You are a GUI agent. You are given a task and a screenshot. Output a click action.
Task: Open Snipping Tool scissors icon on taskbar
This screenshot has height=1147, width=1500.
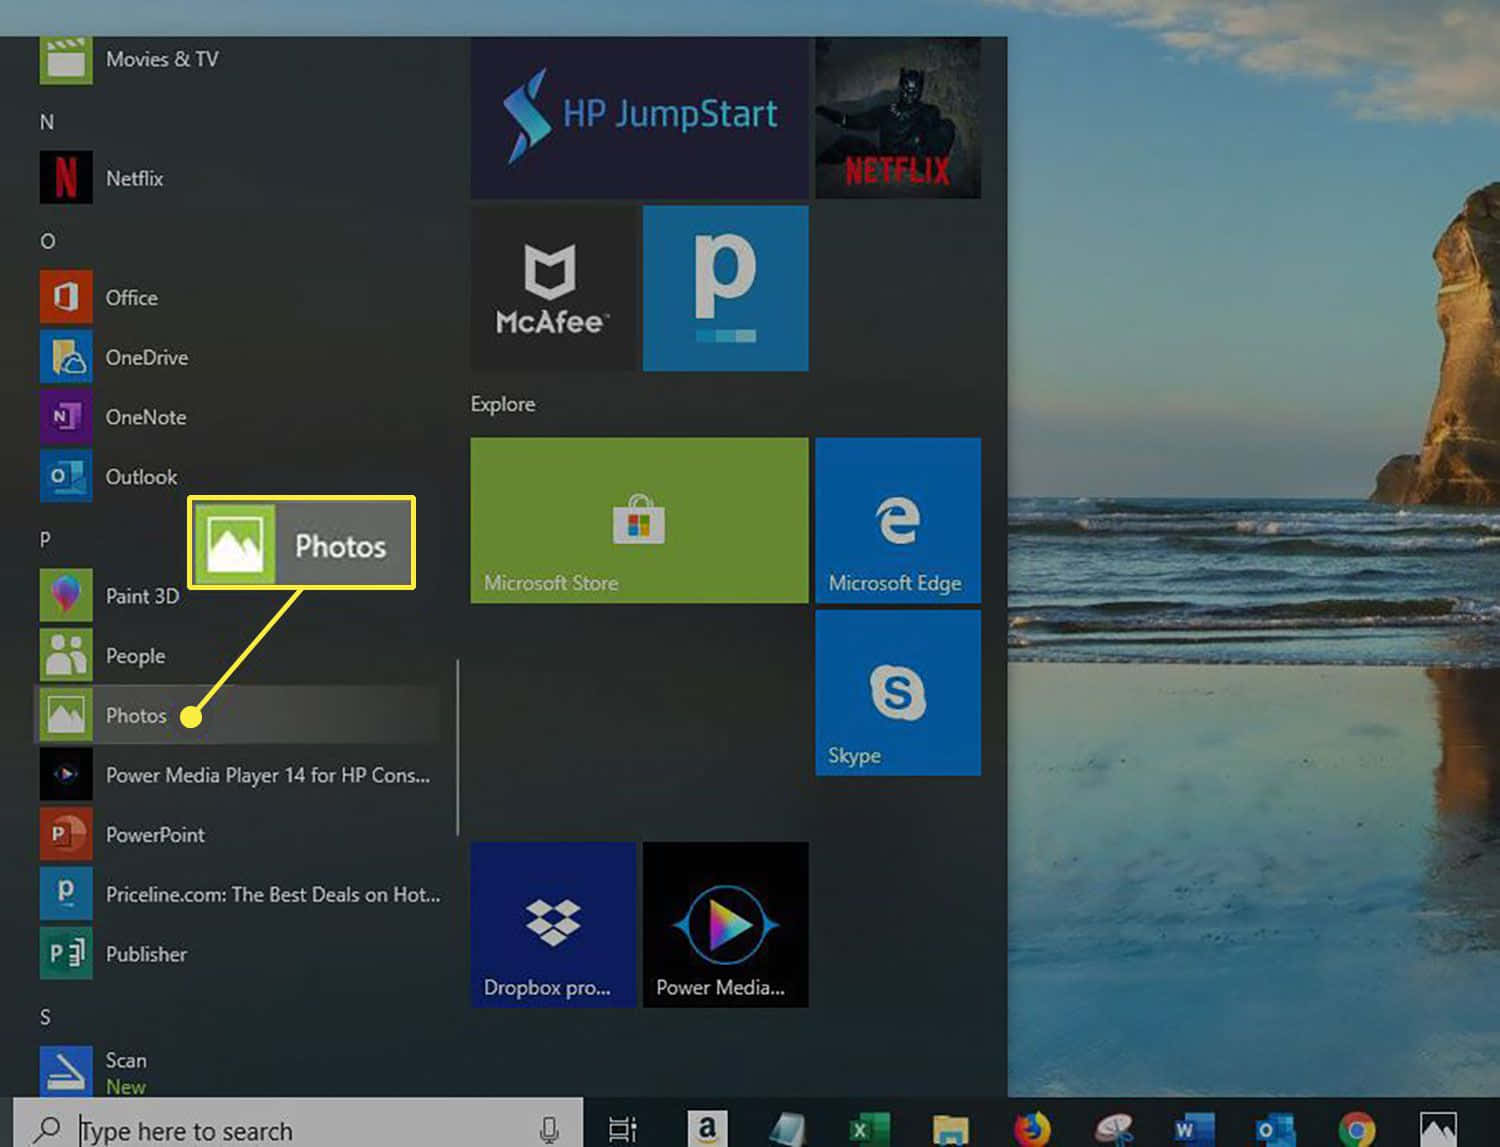click(1113, 1129)
